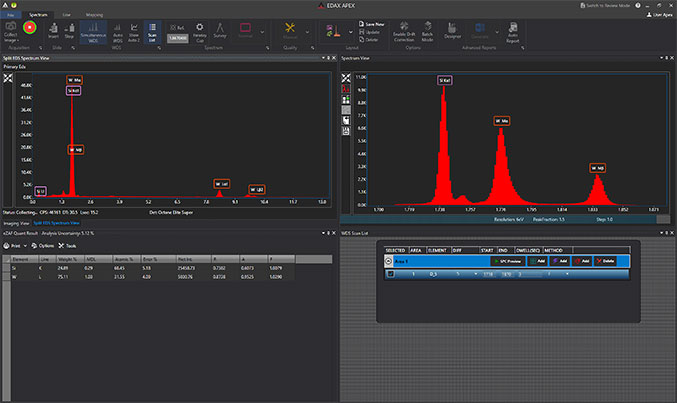This screenshot has height=403, width=677.
Task: Click the Insert slide icon
Action: coord(54,29)
